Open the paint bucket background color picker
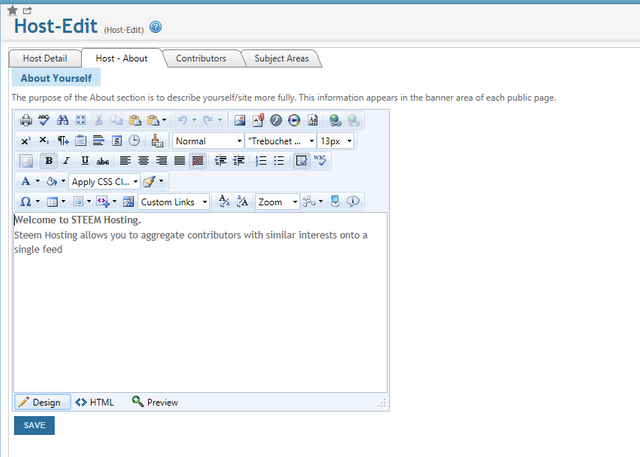 pyautogui.click(x=51, y=181)
